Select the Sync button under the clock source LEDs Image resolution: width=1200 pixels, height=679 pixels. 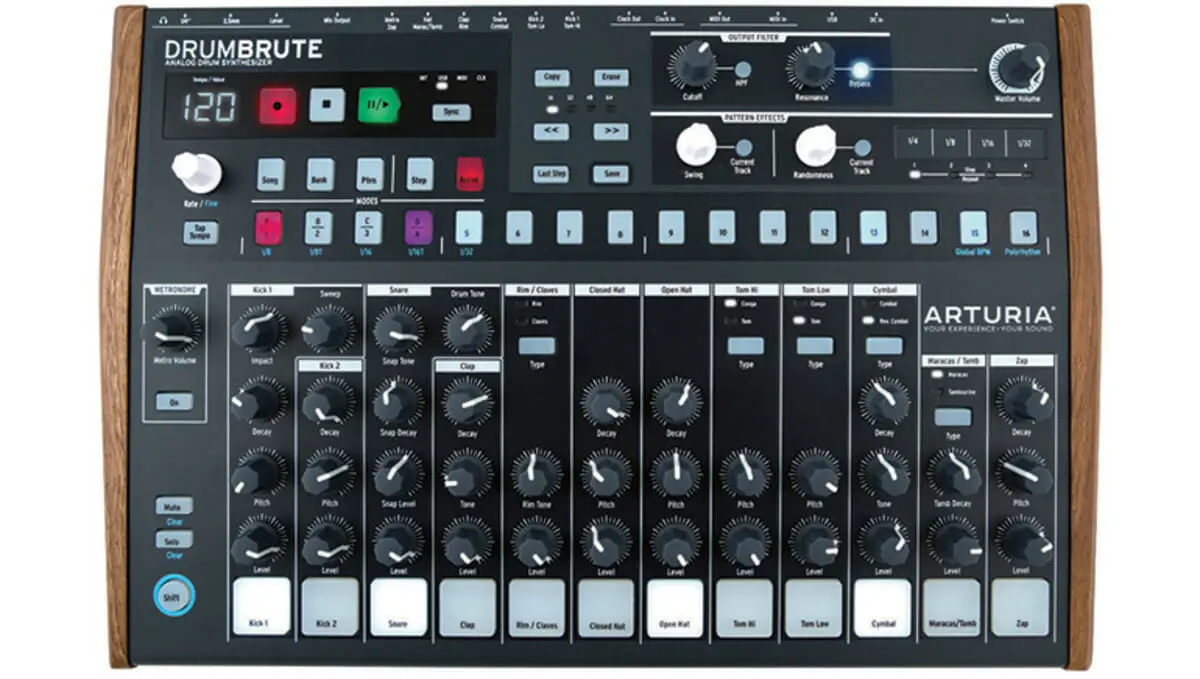[451, 112]
